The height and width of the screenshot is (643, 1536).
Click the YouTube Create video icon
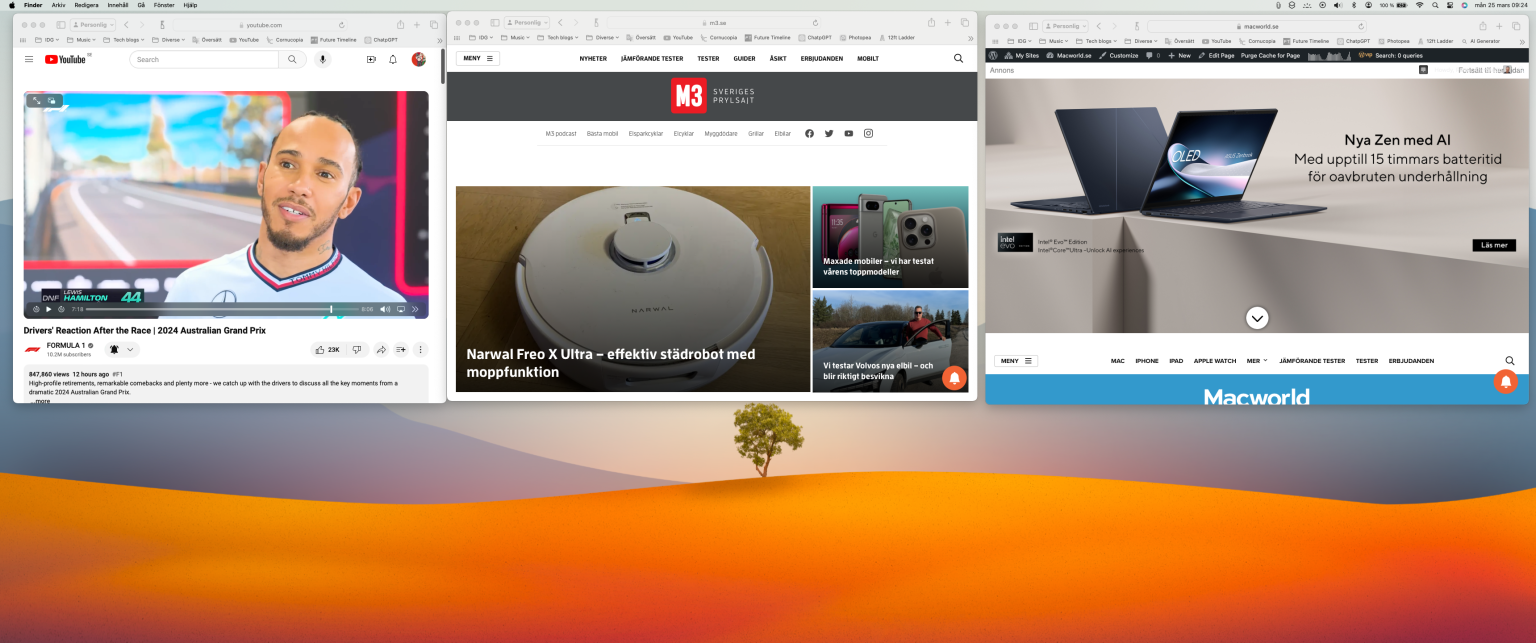click(x=371, y=60)
